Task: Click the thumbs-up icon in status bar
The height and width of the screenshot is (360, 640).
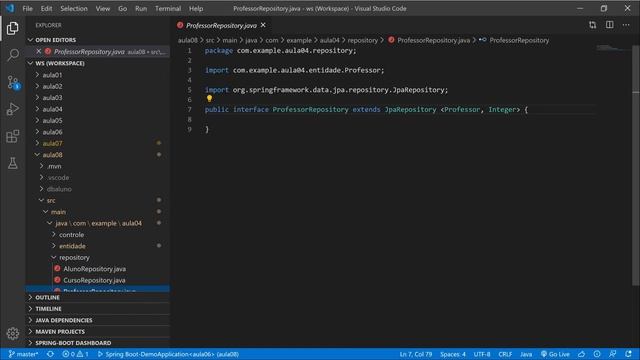Action: (x=582, y=354)
